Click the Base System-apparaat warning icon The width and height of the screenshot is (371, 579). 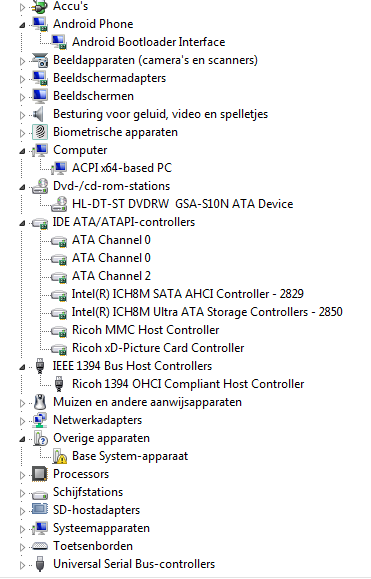click(x=59, y=456)
